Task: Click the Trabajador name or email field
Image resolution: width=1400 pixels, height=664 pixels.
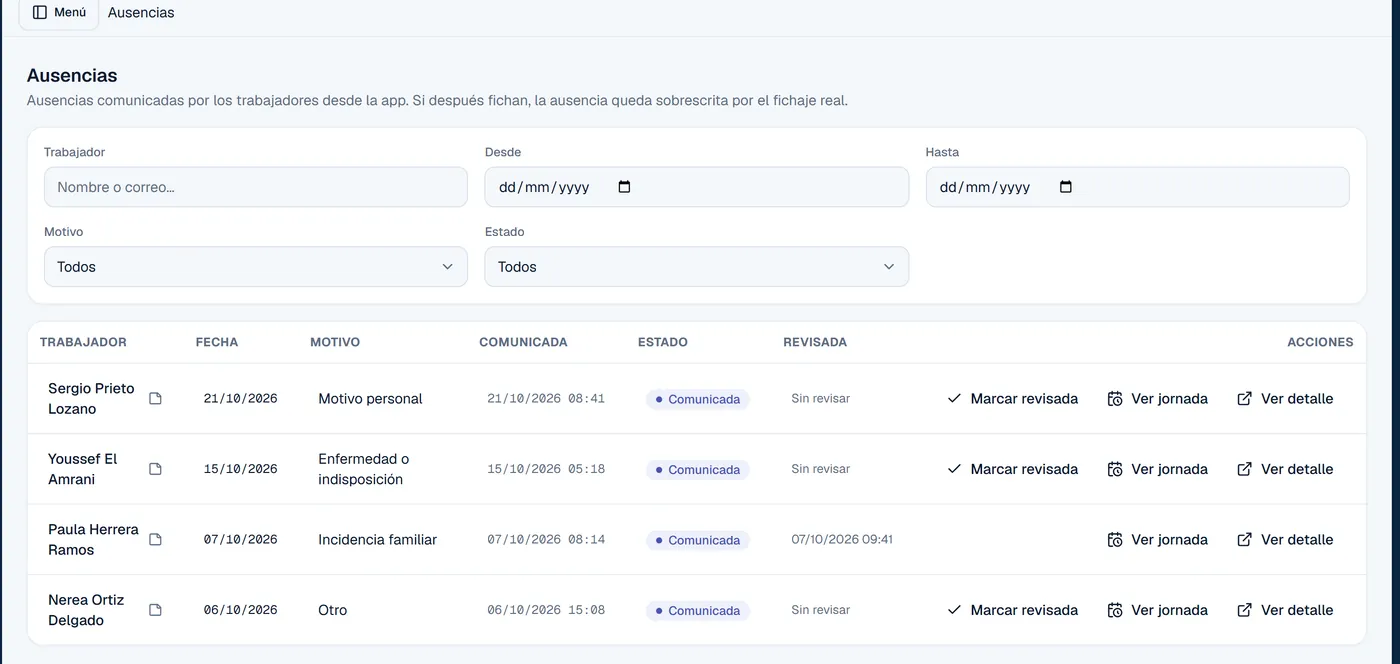Action: point(256,187)
